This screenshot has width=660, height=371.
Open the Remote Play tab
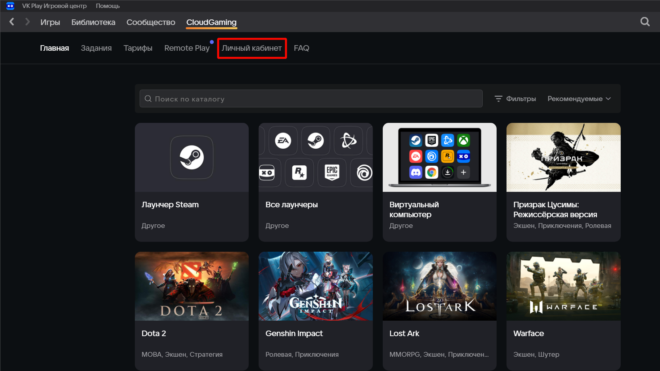click(x=187, y=48)
